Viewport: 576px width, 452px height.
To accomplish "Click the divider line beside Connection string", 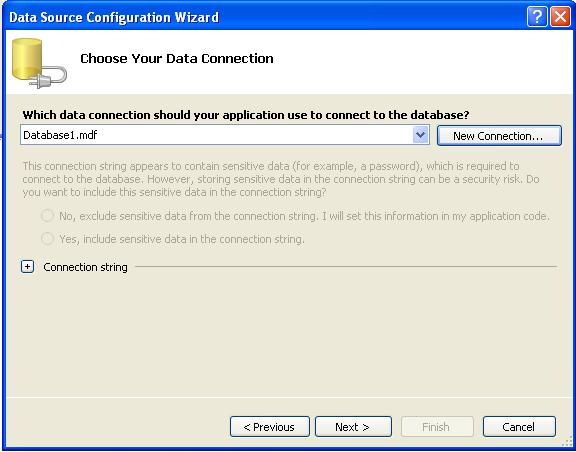I will click(346, 266).
